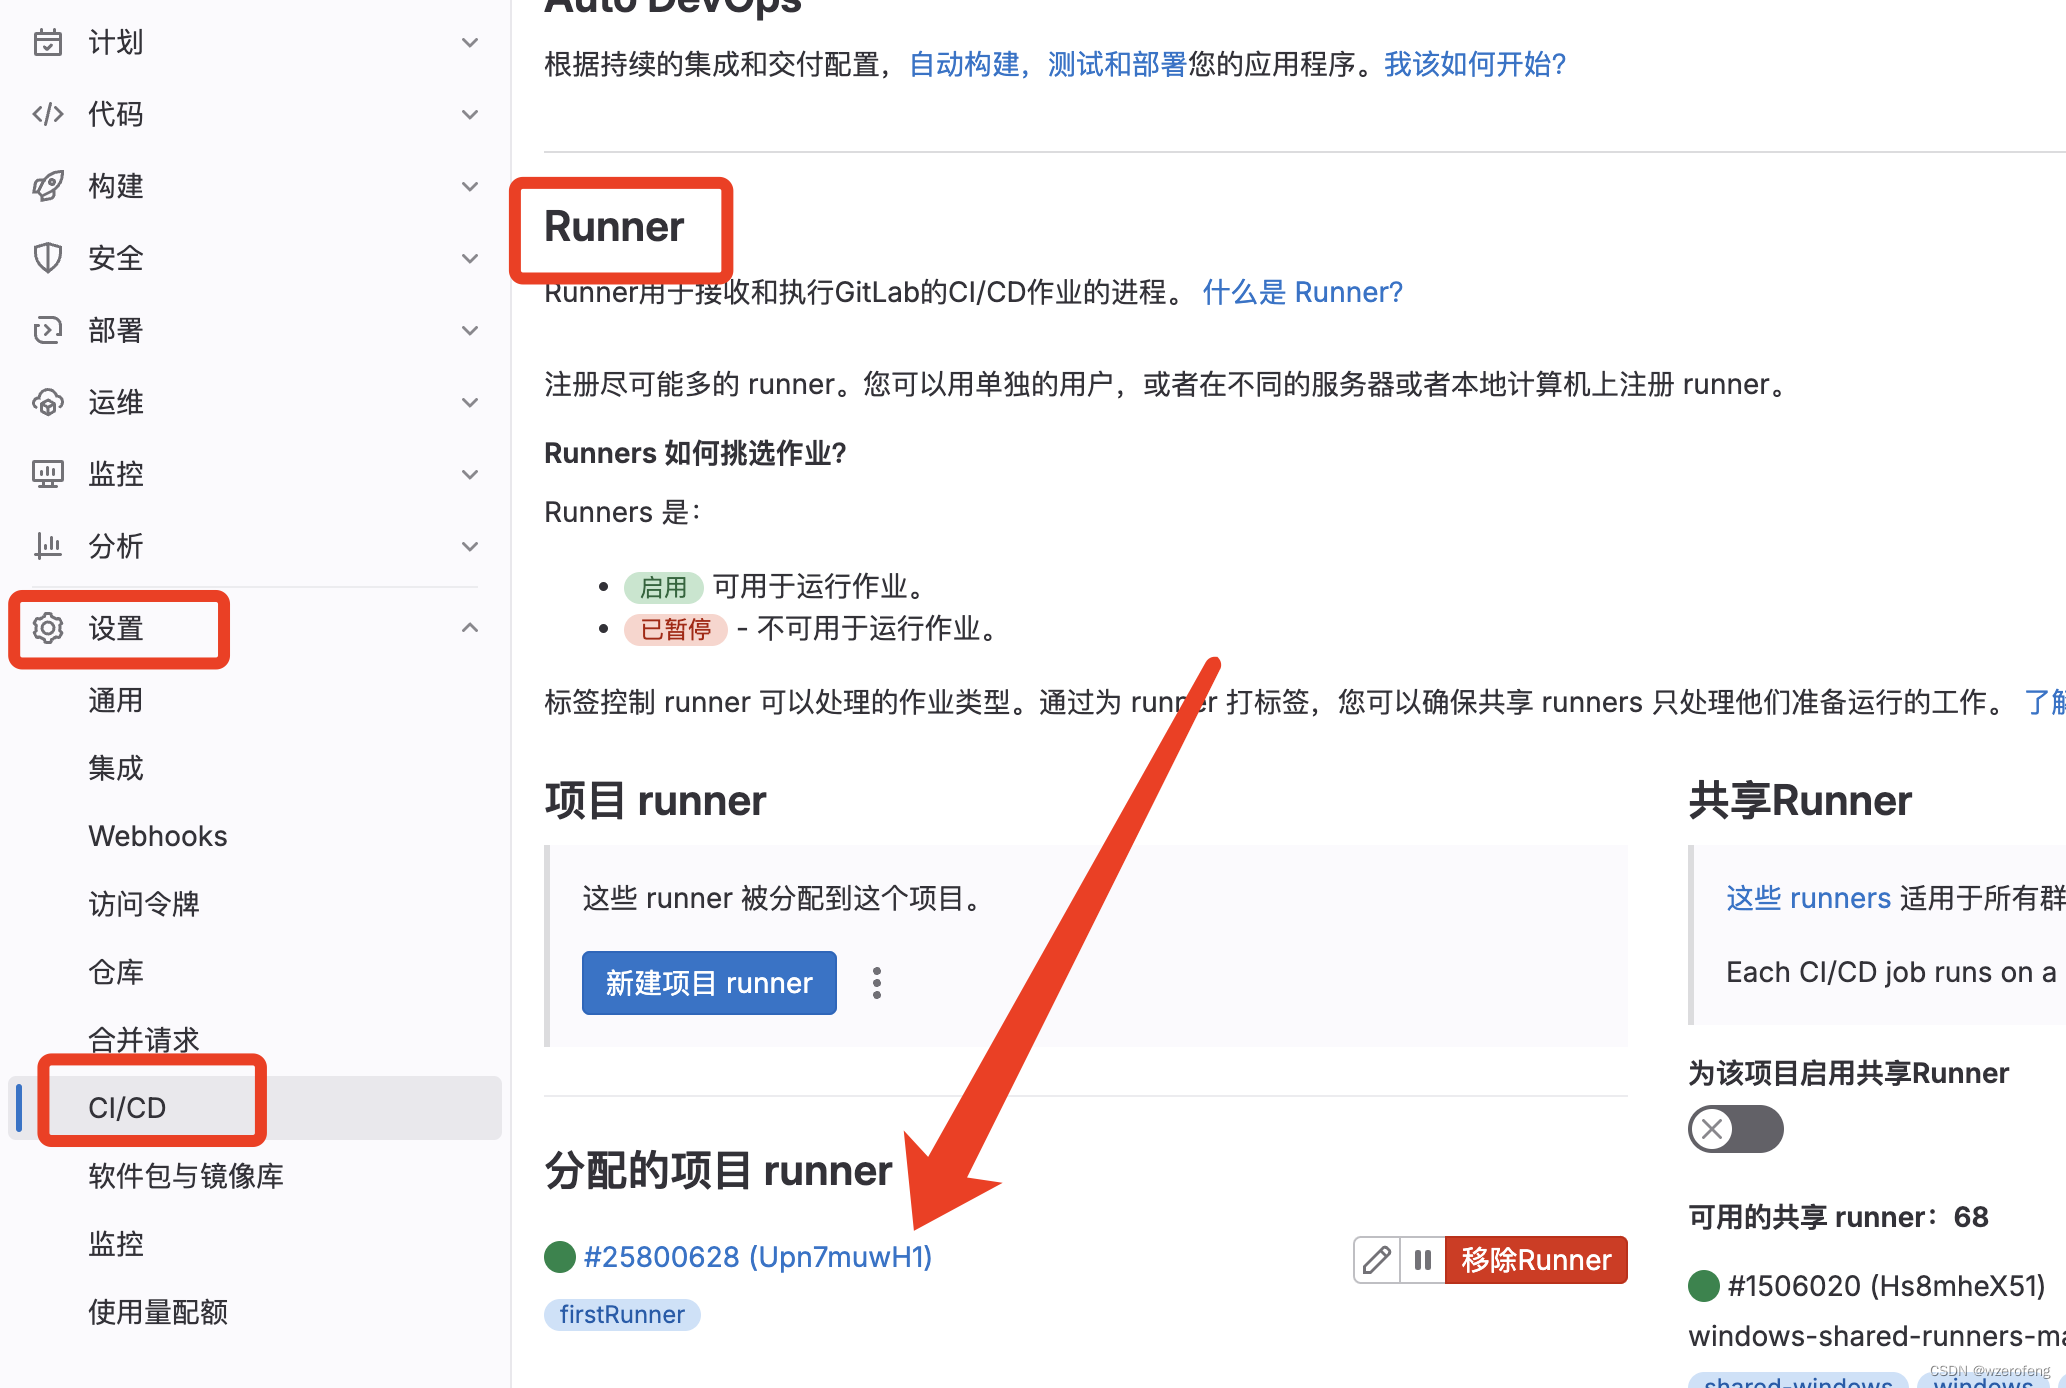Expand the 部署 section chevron

tap(470, 330)
